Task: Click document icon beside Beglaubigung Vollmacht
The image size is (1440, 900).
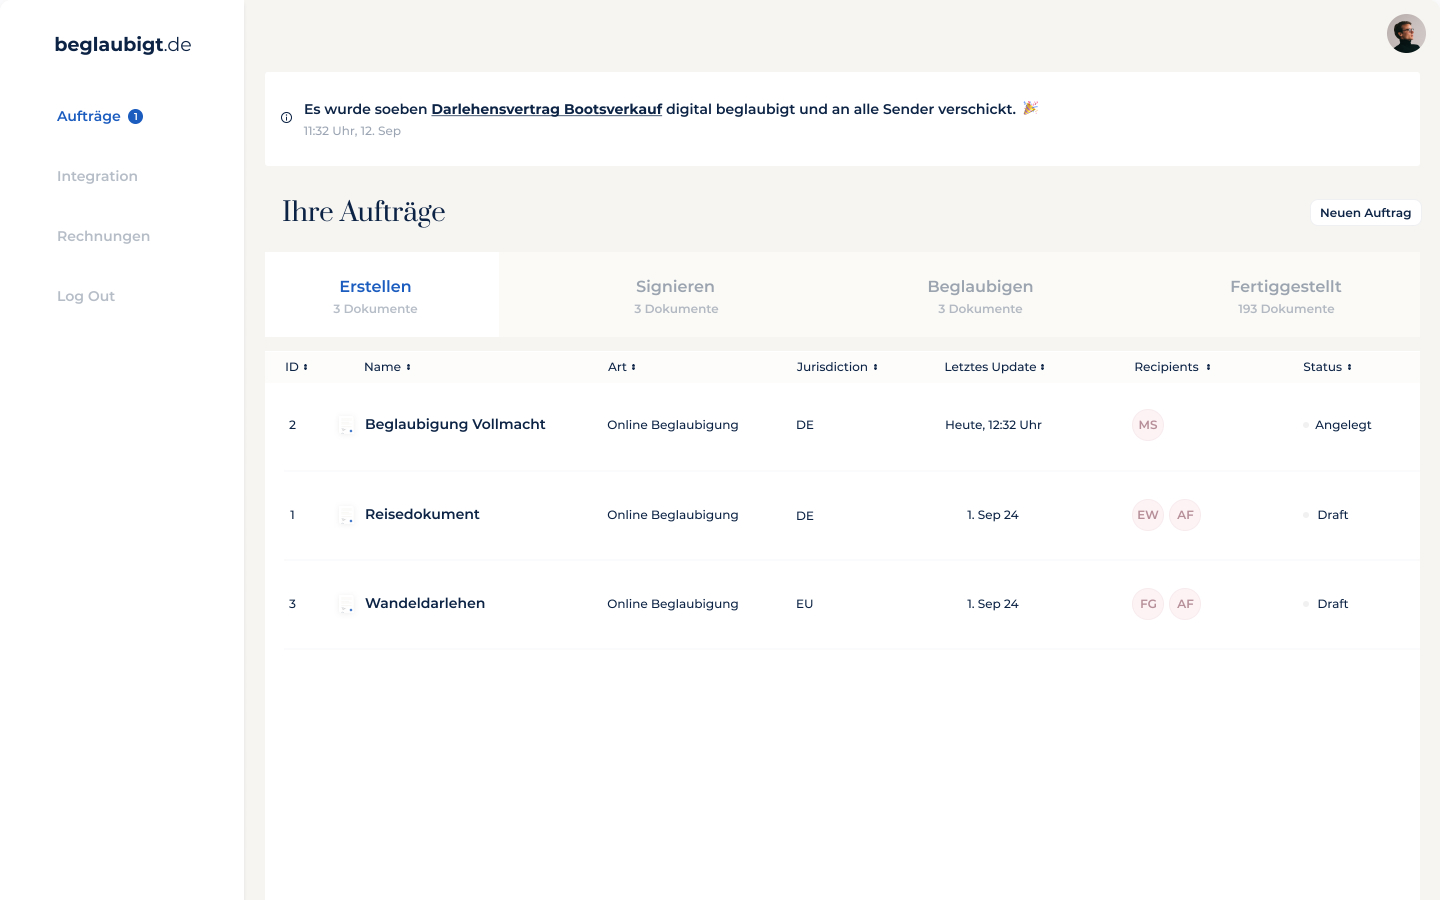Action: tap(346, 426)
